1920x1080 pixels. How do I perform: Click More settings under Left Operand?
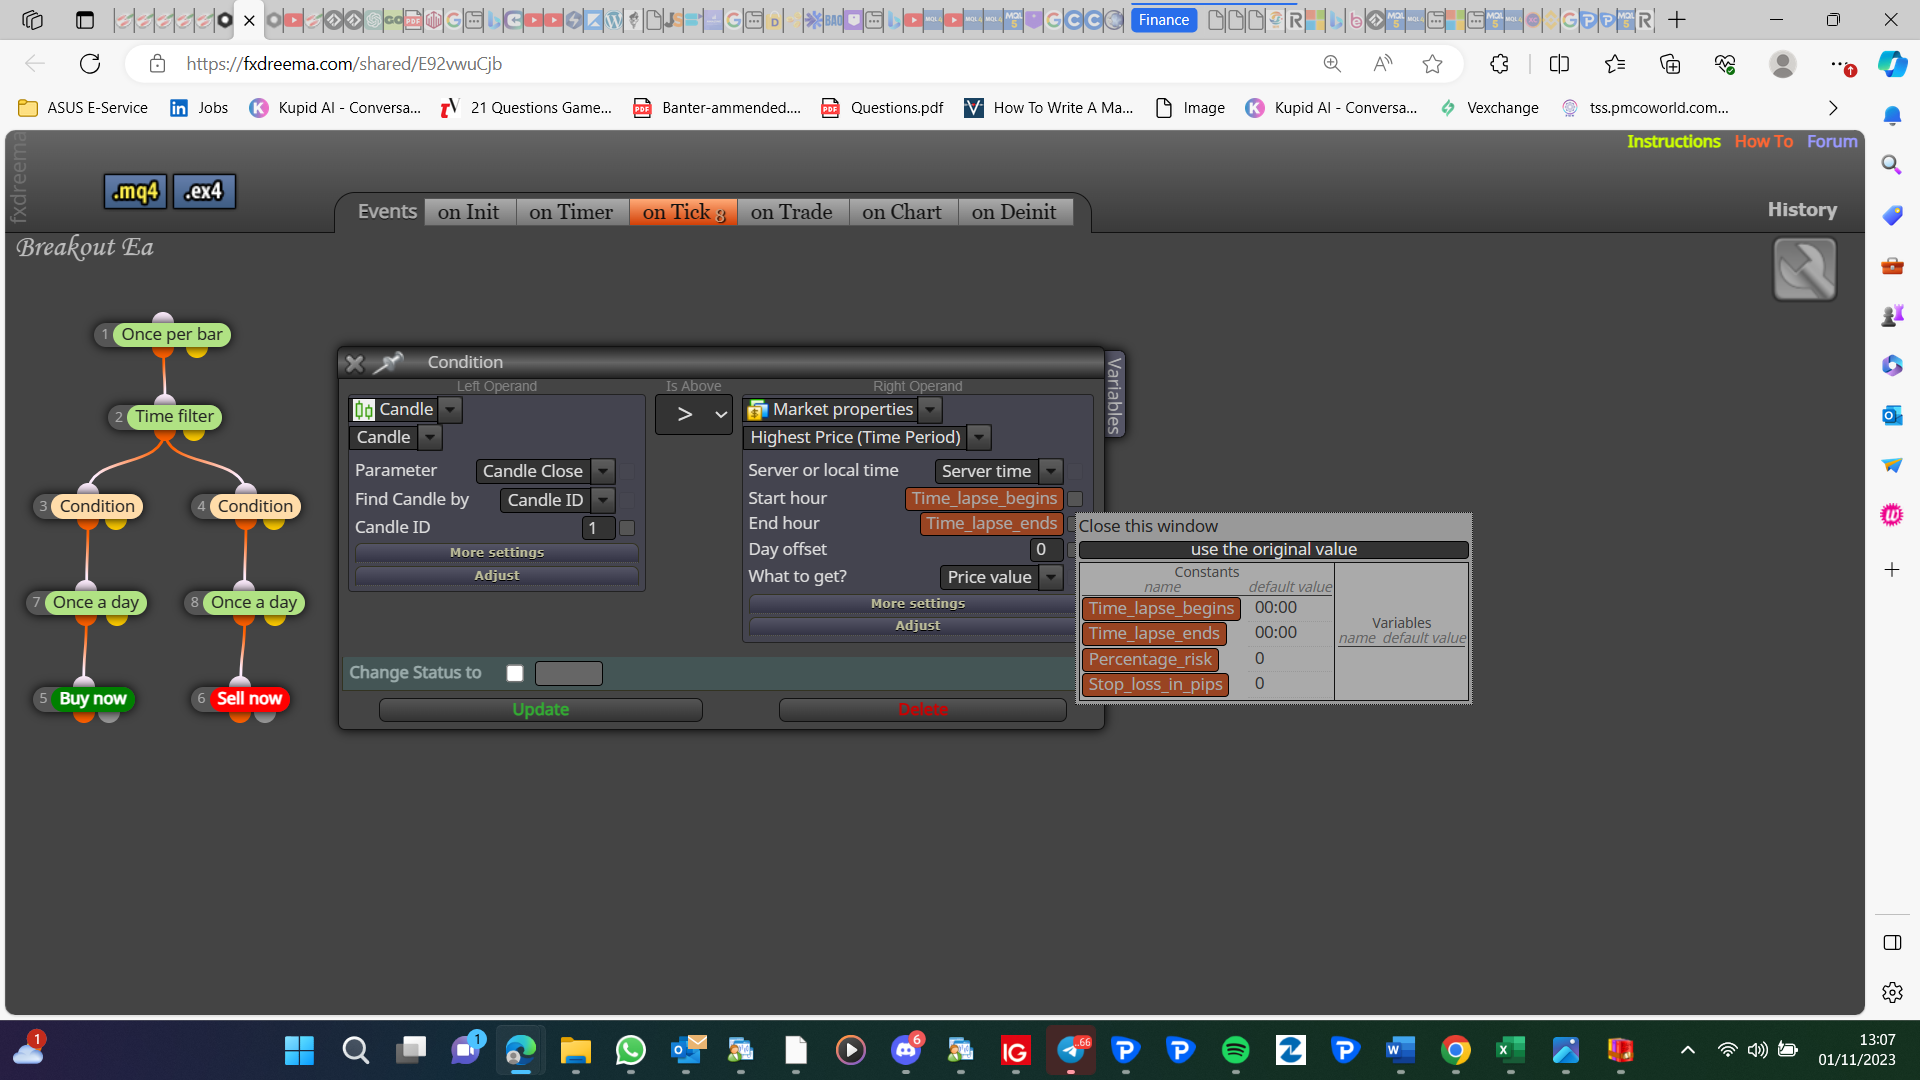[497, 553]
